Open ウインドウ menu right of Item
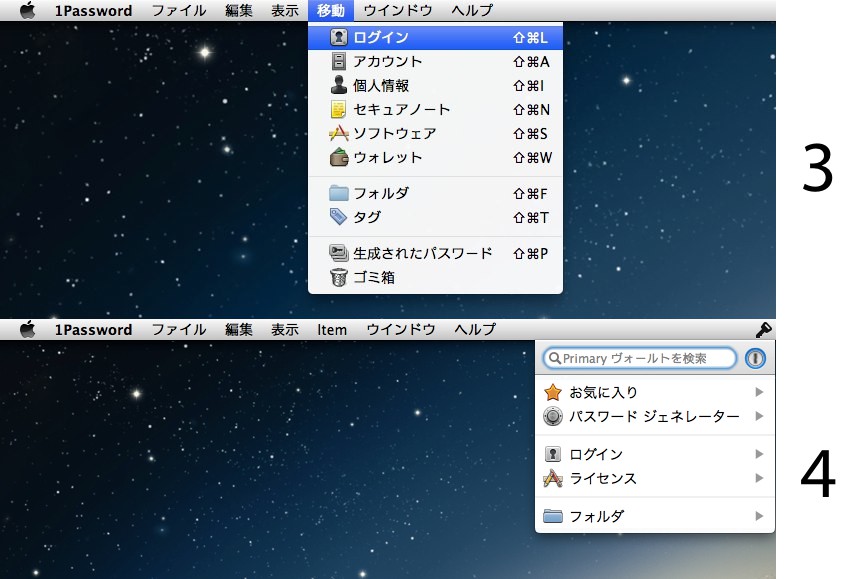The width and height of the screenshot is (855, 579). click(401, 329)
